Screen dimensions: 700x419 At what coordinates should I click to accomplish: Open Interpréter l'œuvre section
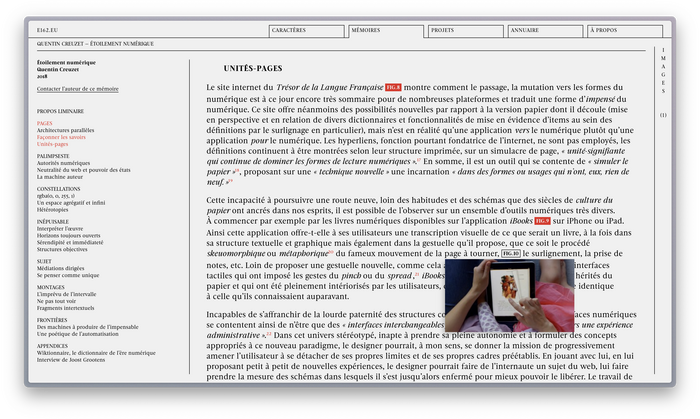[60, 228]
